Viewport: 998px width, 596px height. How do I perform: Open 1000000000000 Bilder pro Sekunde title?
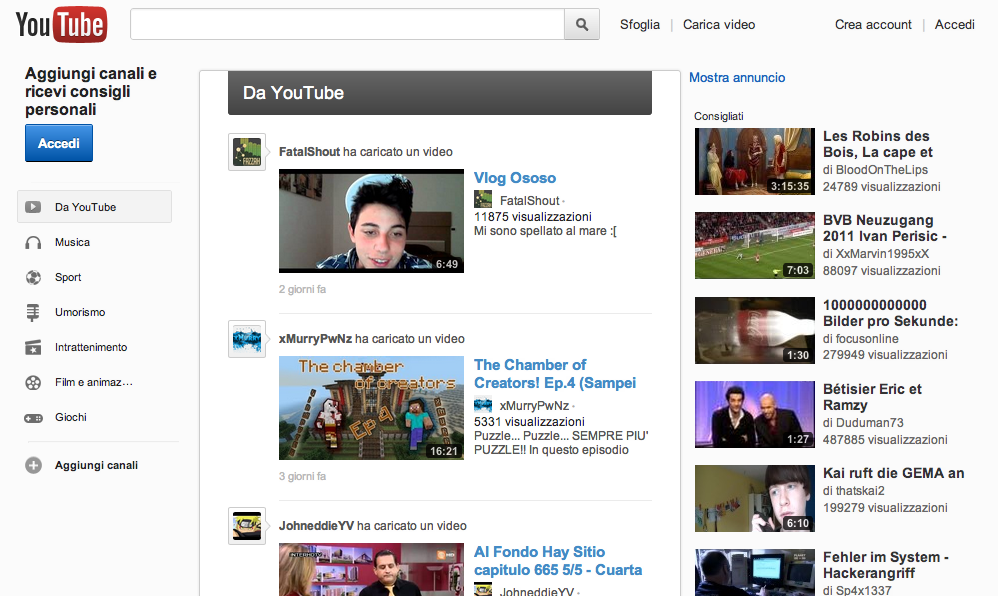pyautogui.click(x=890, y=313)
